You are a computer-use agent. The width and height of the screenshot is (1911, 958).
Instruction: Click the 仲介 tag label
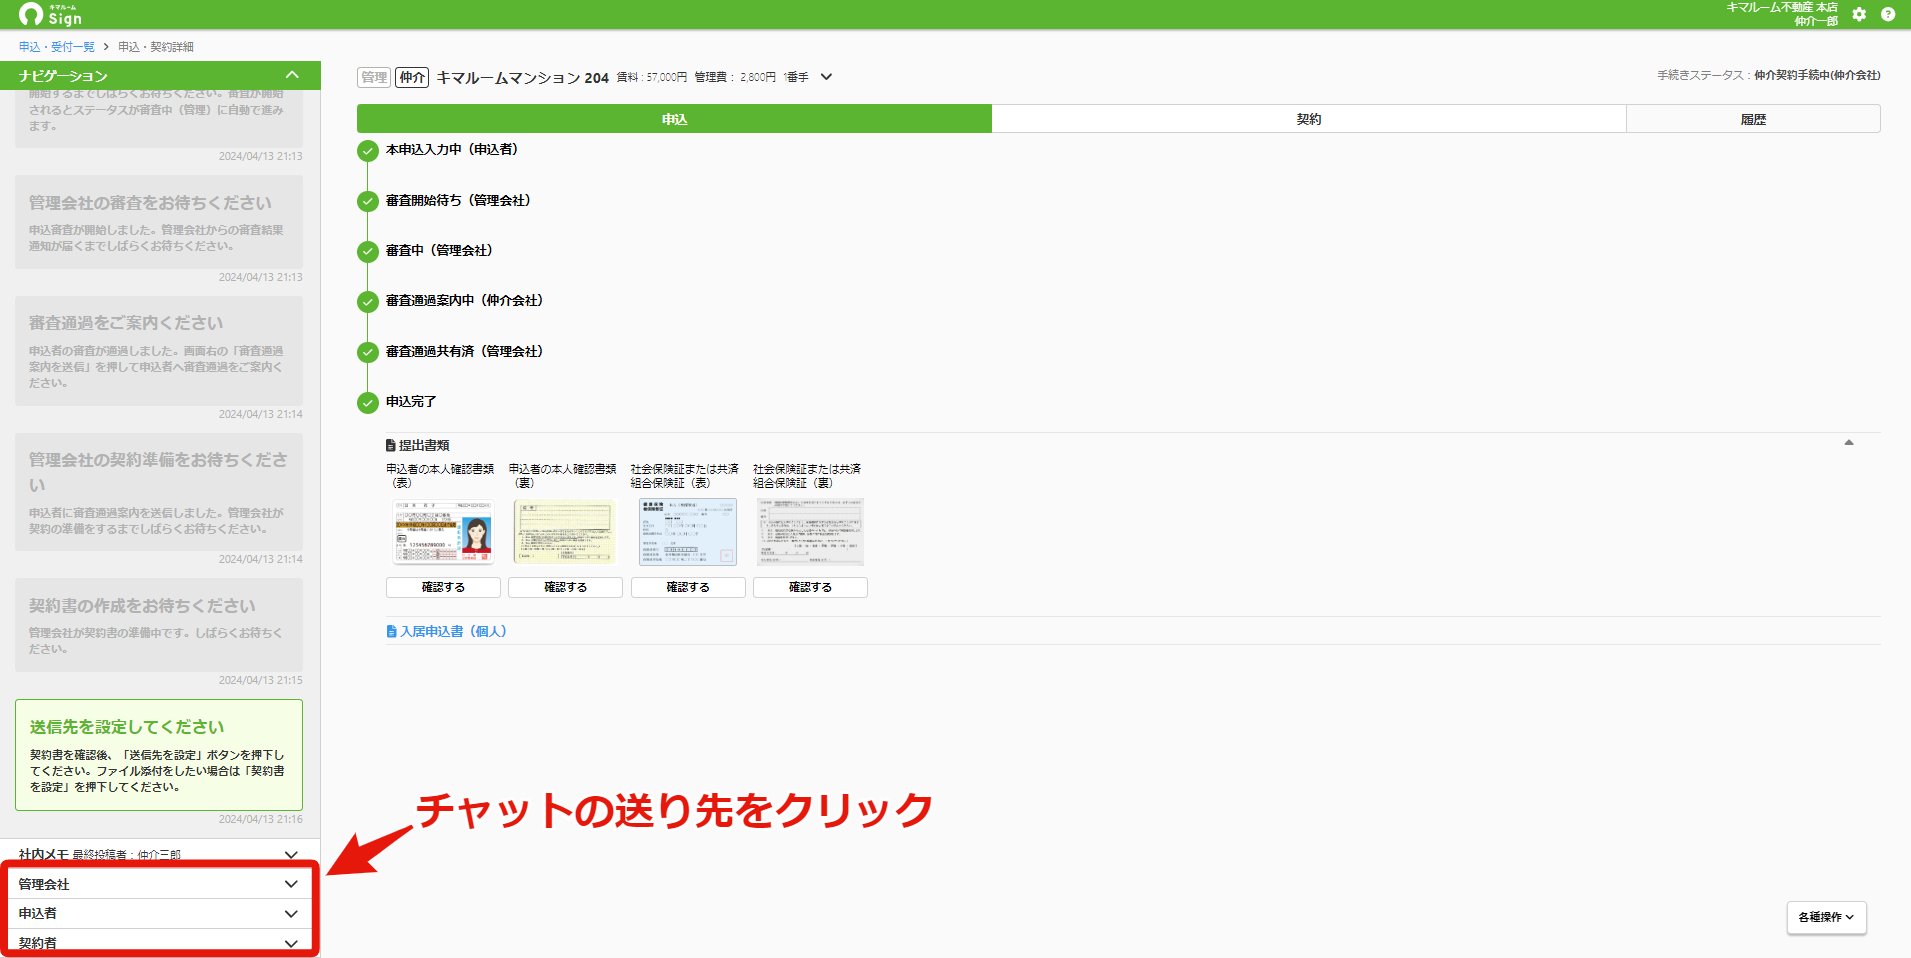click(412, 77)
